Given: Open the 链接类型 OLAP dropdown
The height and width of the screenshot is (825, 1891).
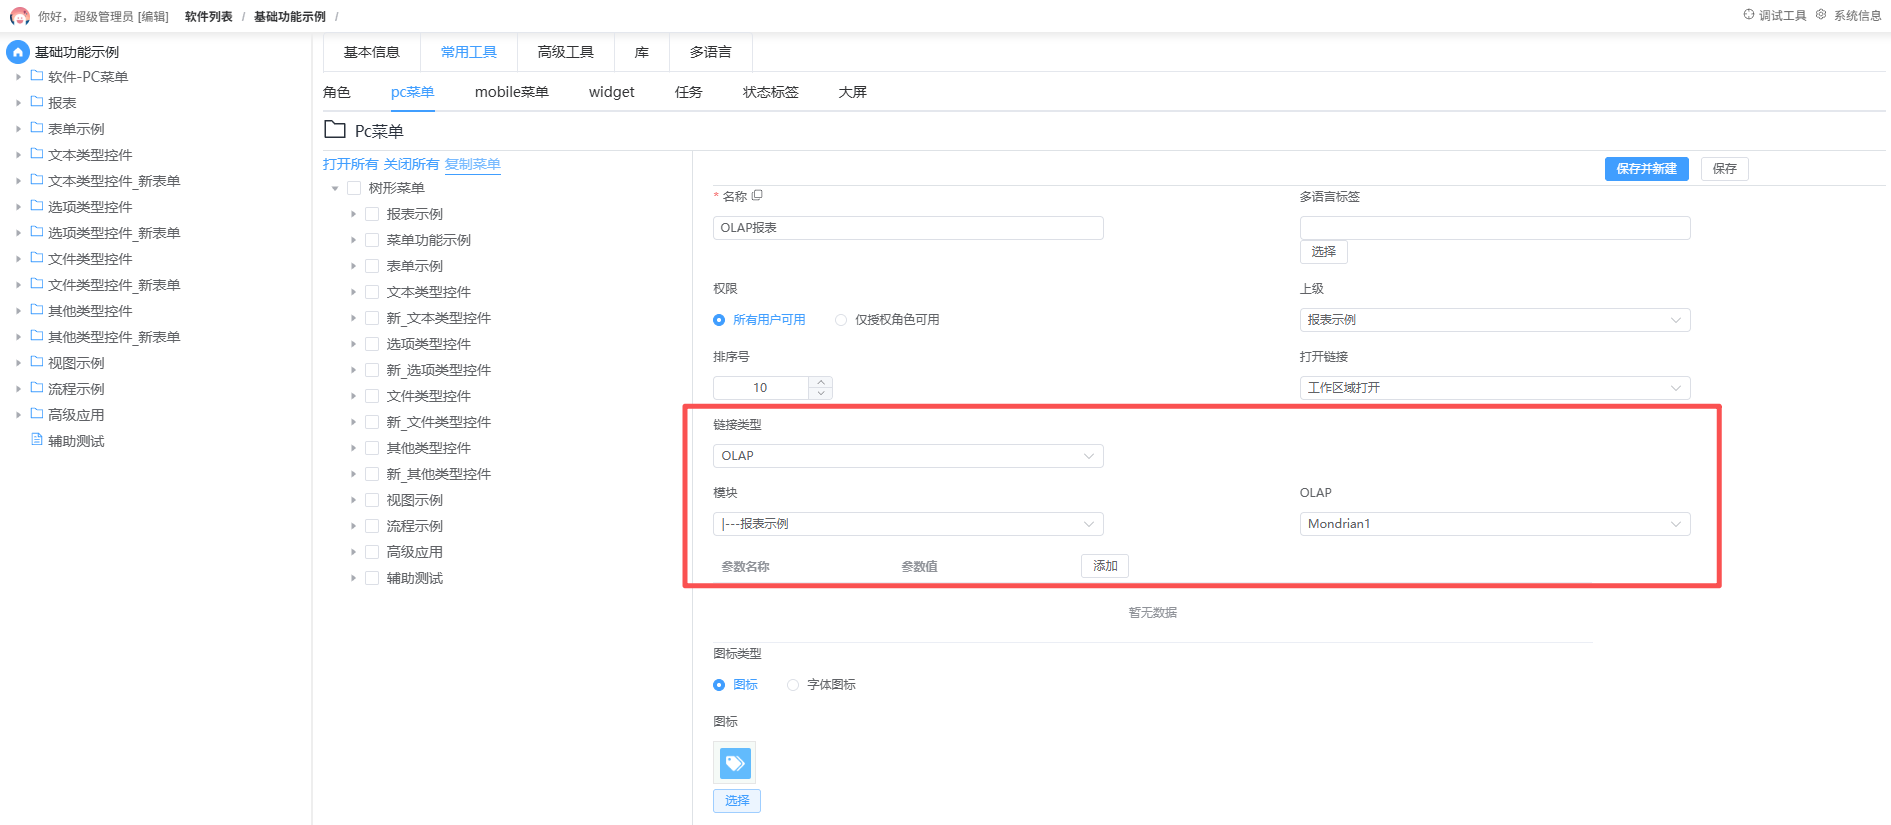Looking at the screenshot, I should click(x=908, y=456).
